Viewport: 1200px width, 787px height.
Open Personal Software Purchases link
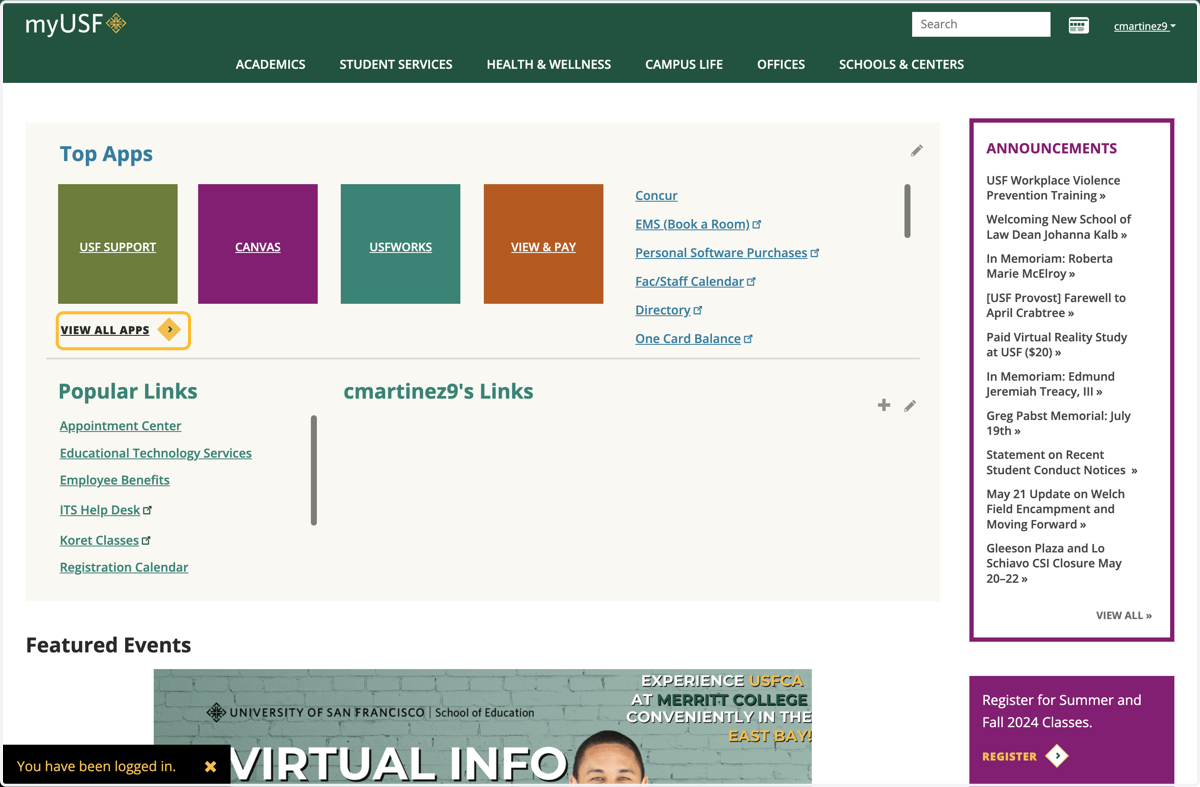tap(727, 253)
